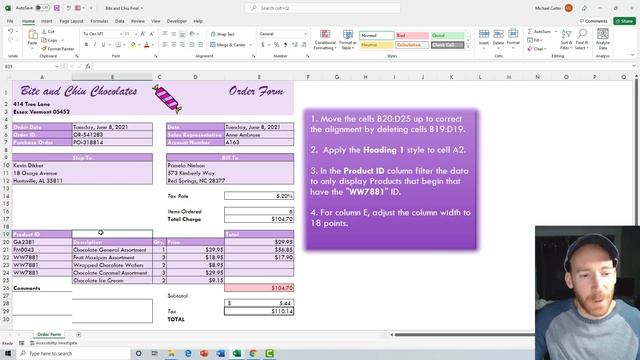Toggle Underline formatting
Viewport: 640px width, 360px height.
103,44
